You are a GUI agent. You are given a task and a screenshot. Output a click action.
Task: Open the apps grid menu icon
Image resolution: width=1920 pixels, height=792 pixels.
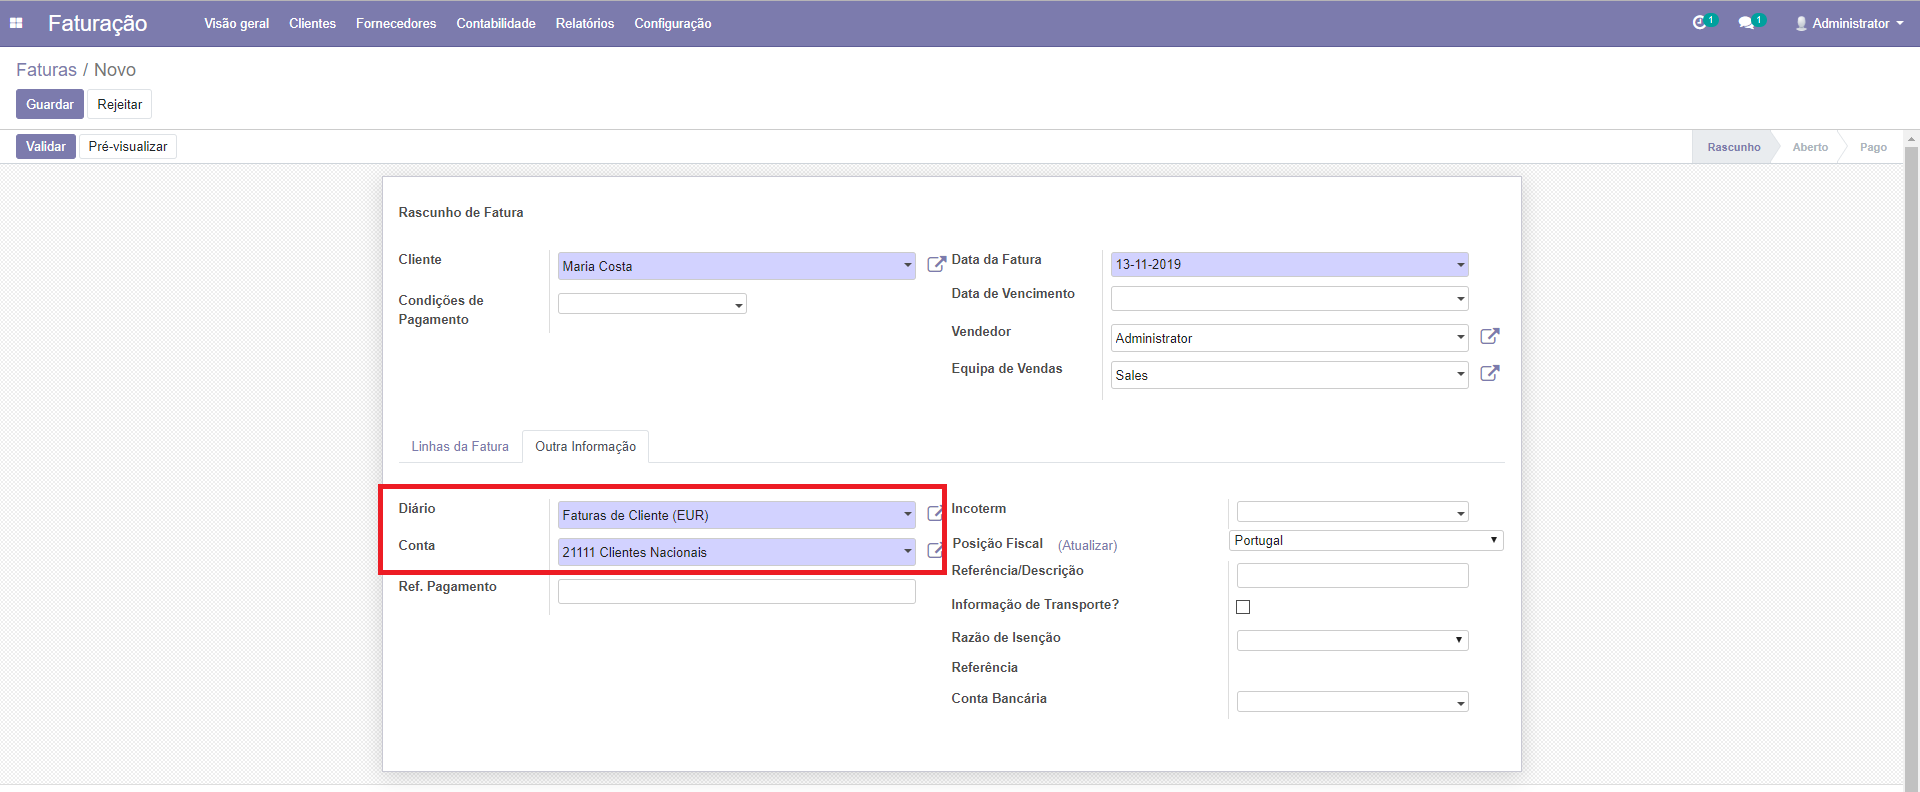click(x=16, y=23)
